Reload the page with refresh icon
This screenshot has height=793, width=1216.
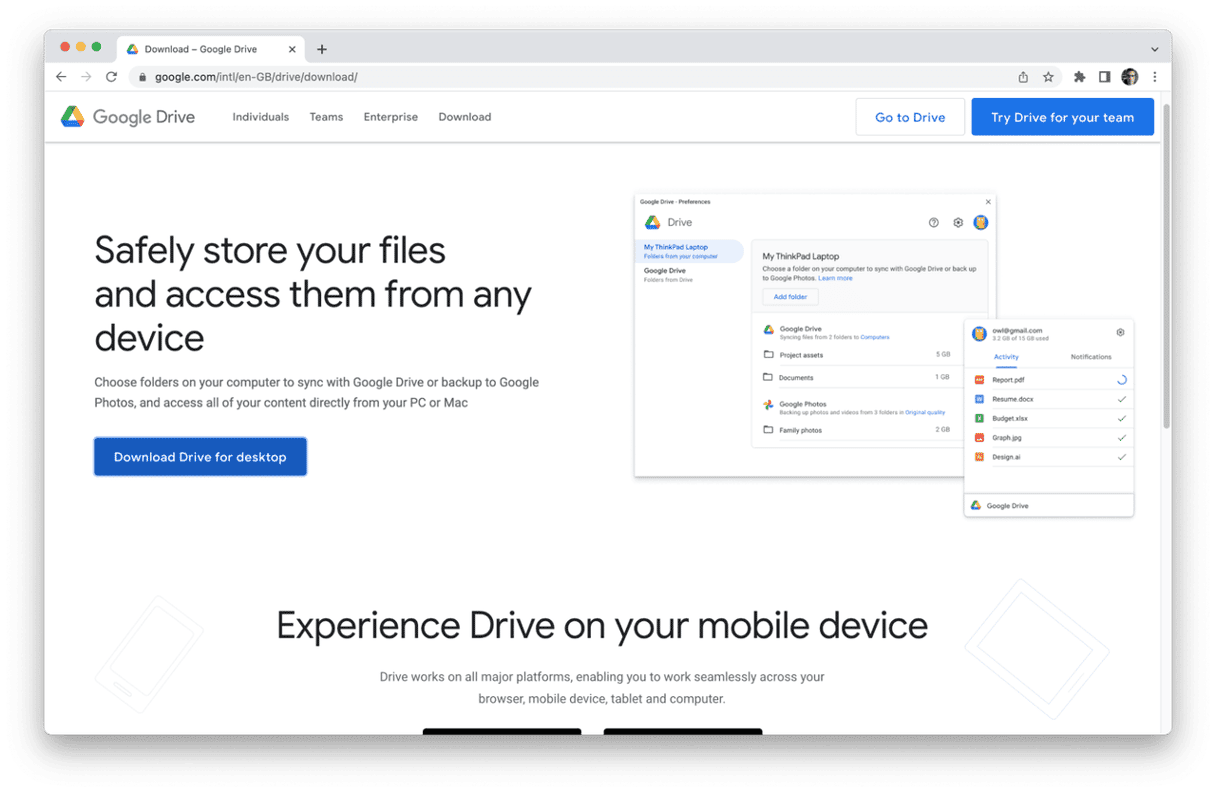click(x=111, y=77)
